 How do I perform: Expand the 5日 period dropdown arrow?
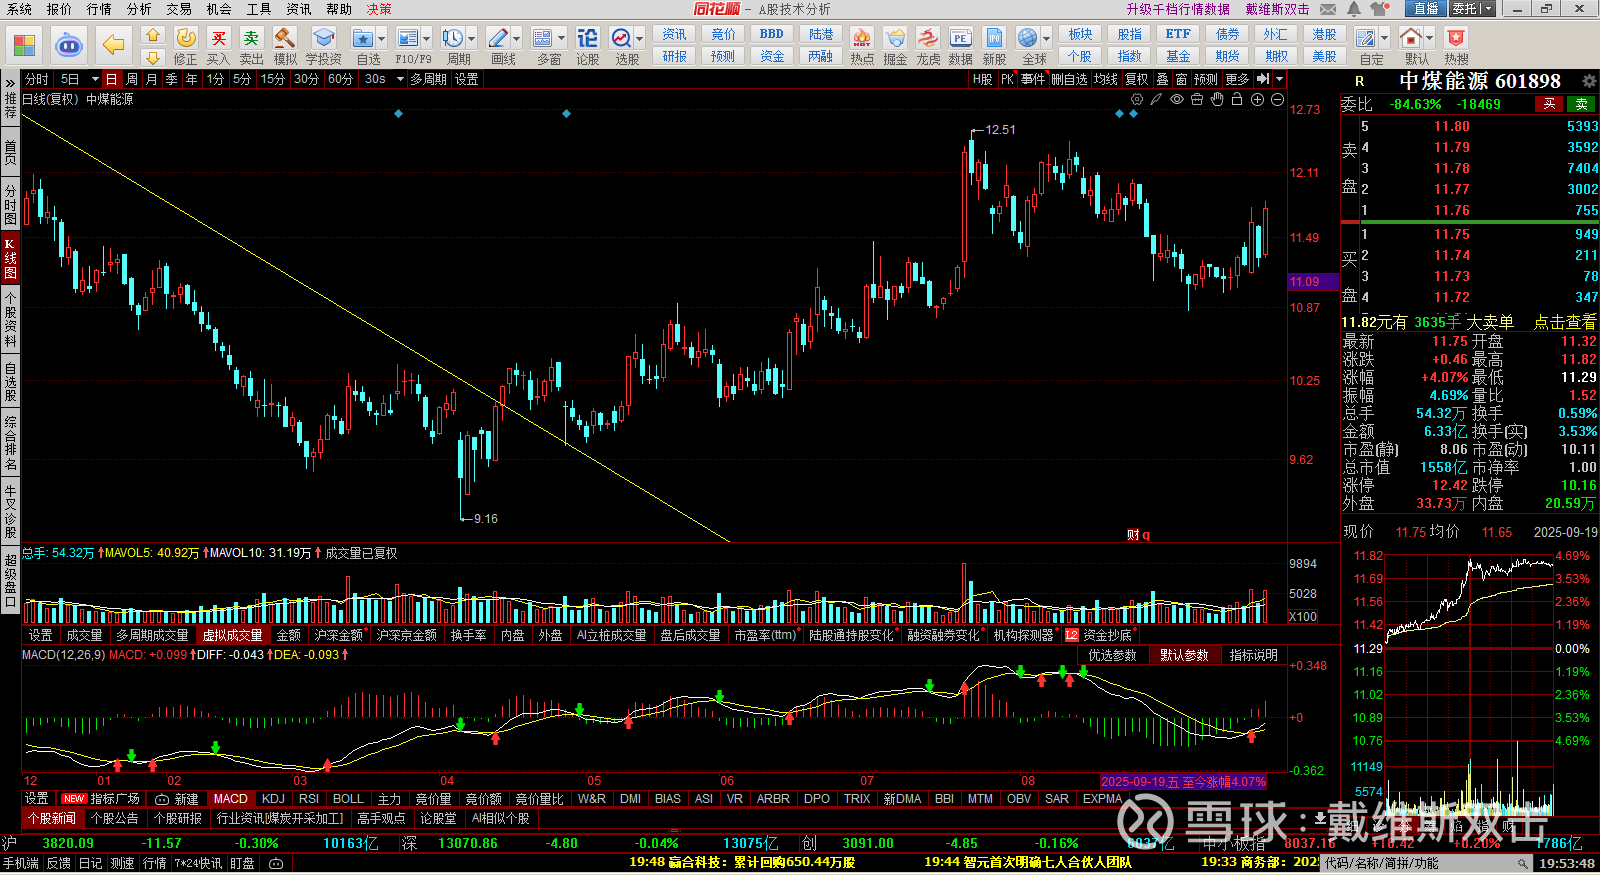pos(95,79)
